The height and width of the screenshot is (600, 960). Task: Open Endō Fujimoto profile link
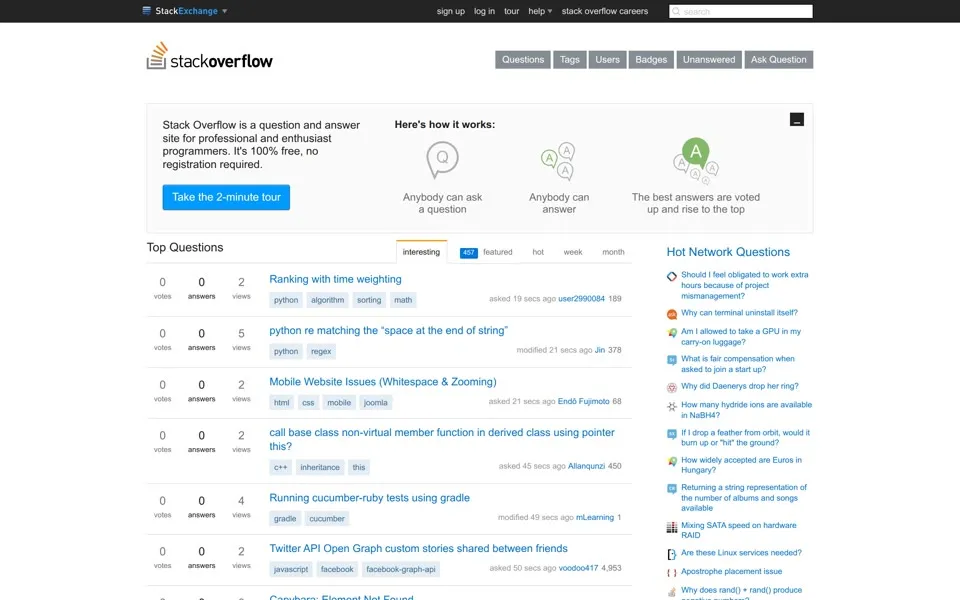583,402
